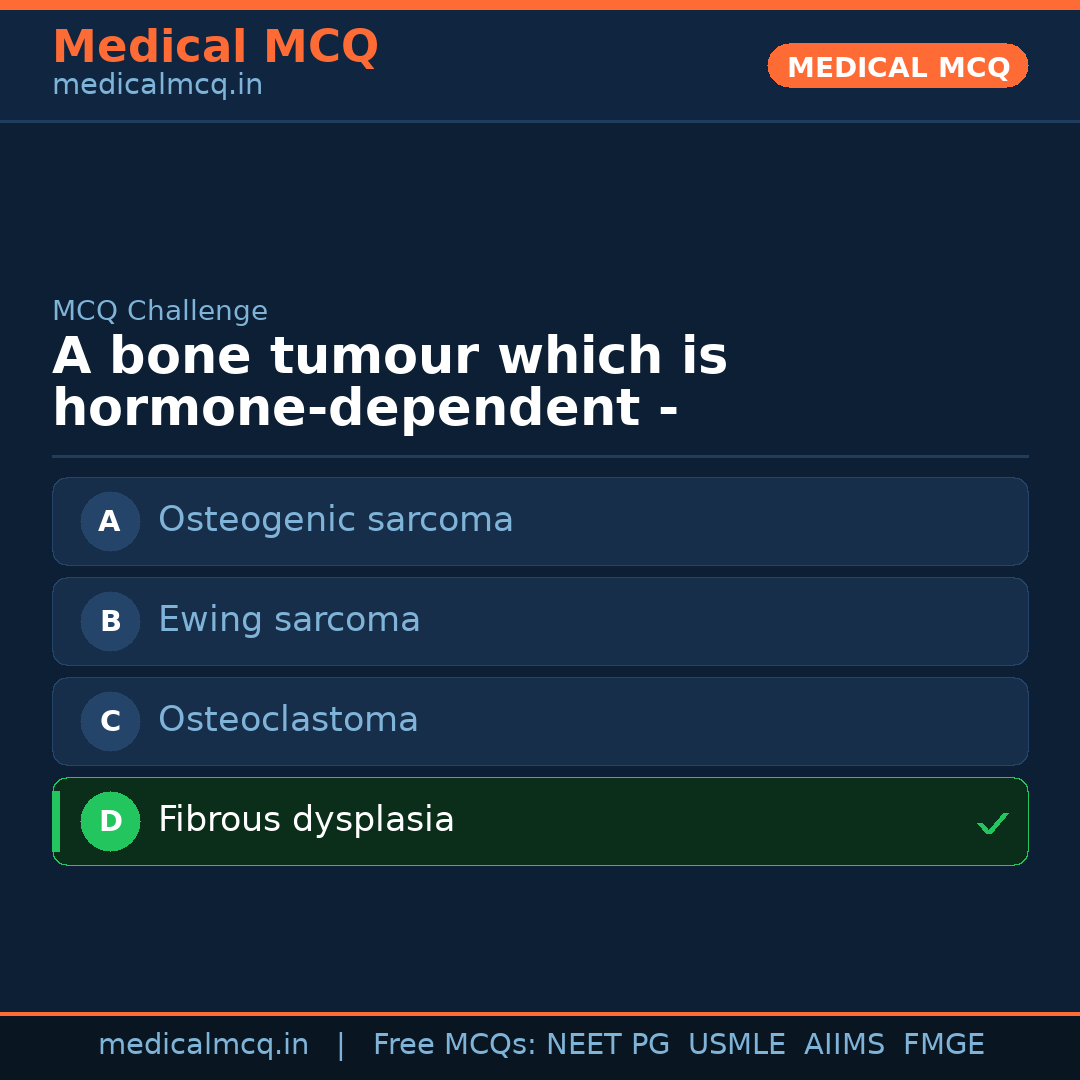Click medicalmcq.in under the header logo
The height and width of the screenshot is (1080, 1080).
[156, 84]
